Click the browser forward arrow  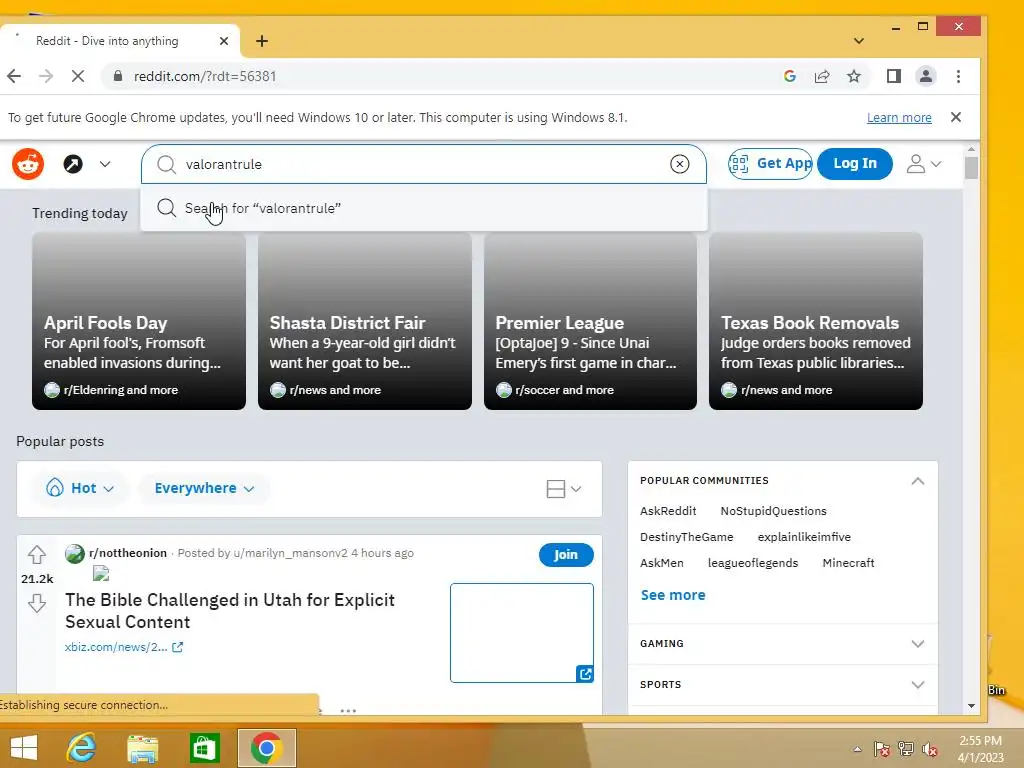pos(46,76)
